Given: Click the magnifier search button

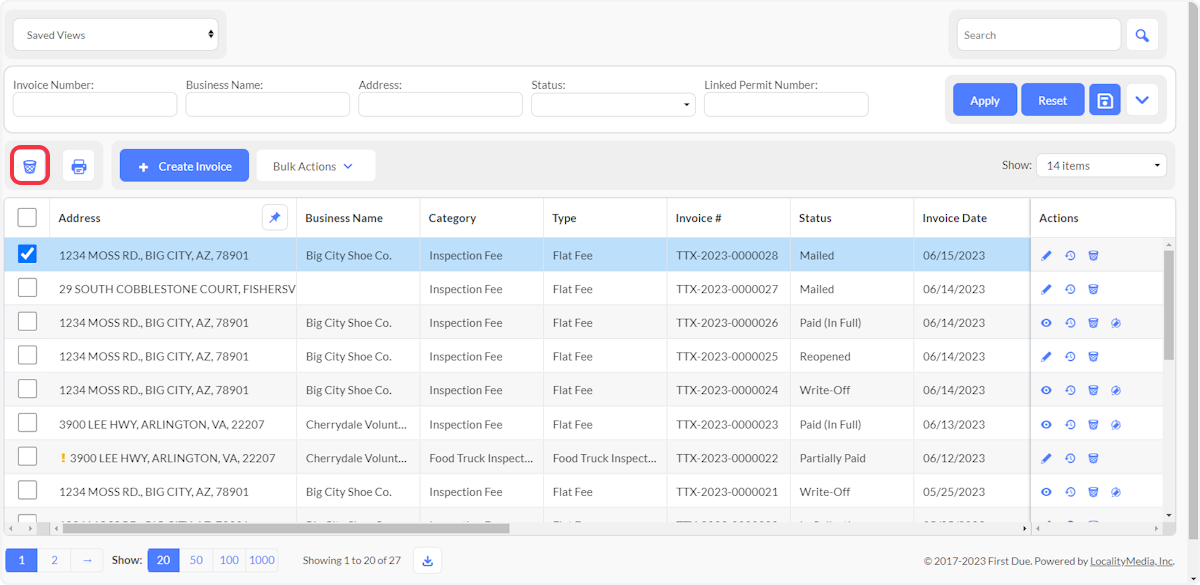Looking at the screenshot, I should pyautogui.click(x=1142, y=35).
